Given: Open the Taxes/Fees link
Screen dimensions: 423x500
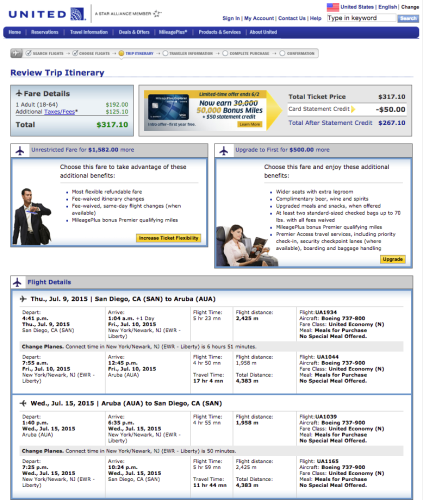Looking at the screenshot, I should [x=60, y=112].
